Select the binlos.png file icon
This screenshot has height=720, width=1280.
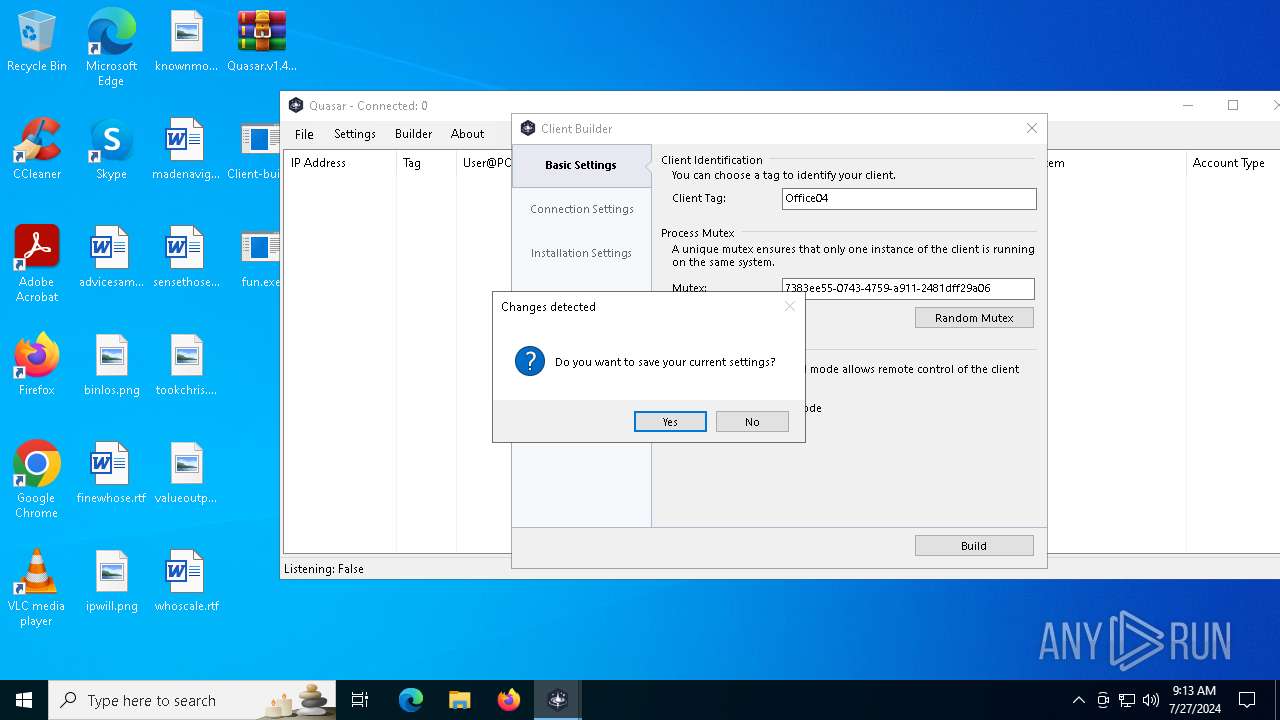click(111, 366)
